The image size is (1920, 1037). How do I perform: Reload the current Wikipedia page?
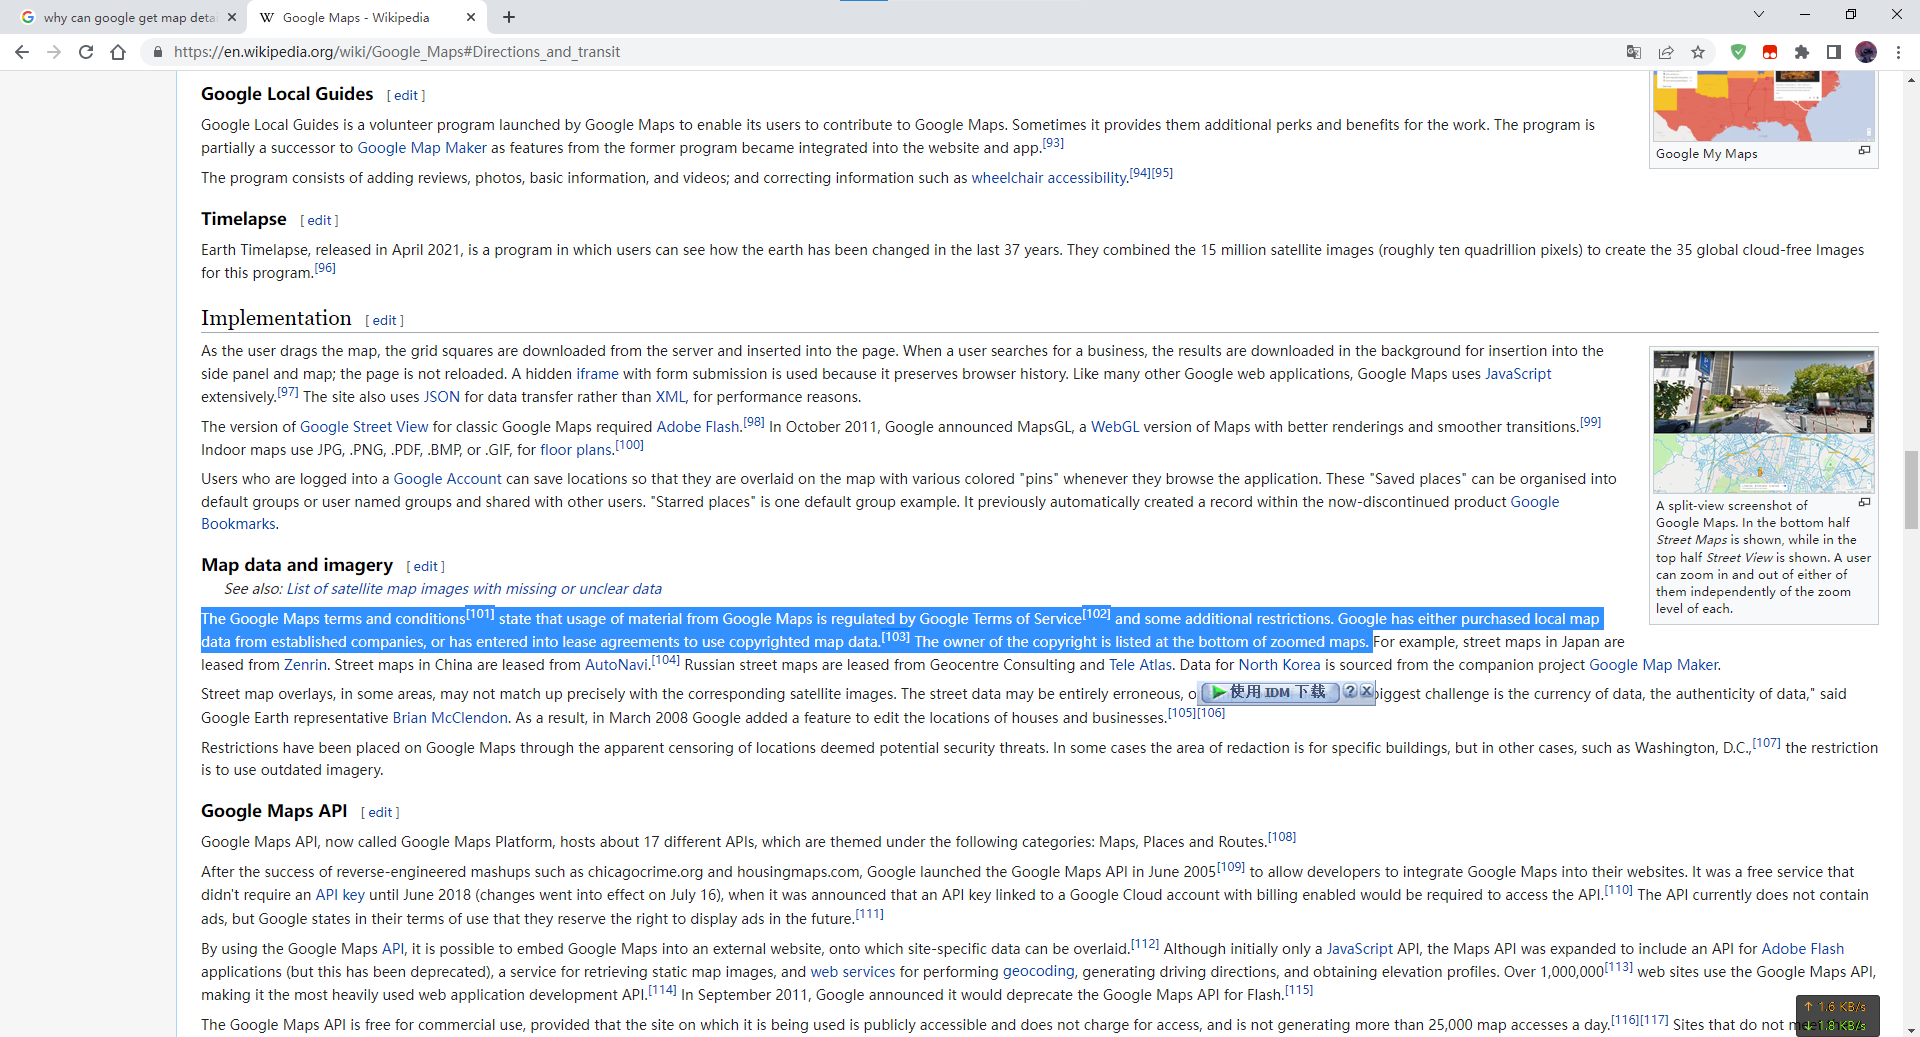click(86, 52)
